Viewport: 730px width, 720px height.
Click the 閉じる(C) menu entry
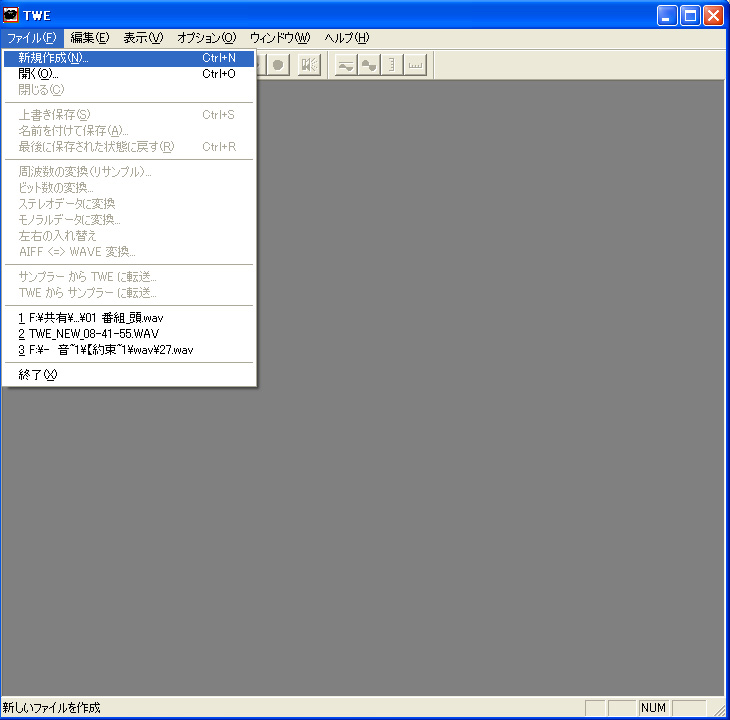point(129,89)
